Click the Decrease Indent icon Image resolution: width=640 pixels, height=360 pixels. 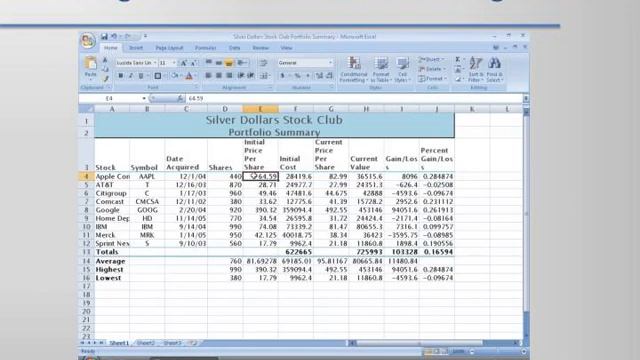240,76
